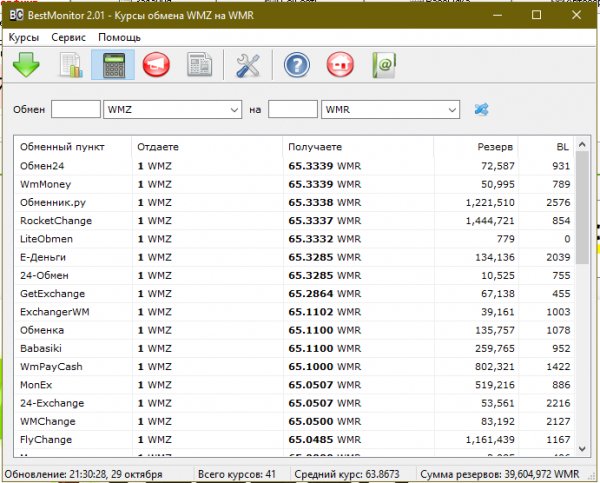Screen dimensions: 600x483
Task: Sort by Получаете column header
Action: [359, 147]
